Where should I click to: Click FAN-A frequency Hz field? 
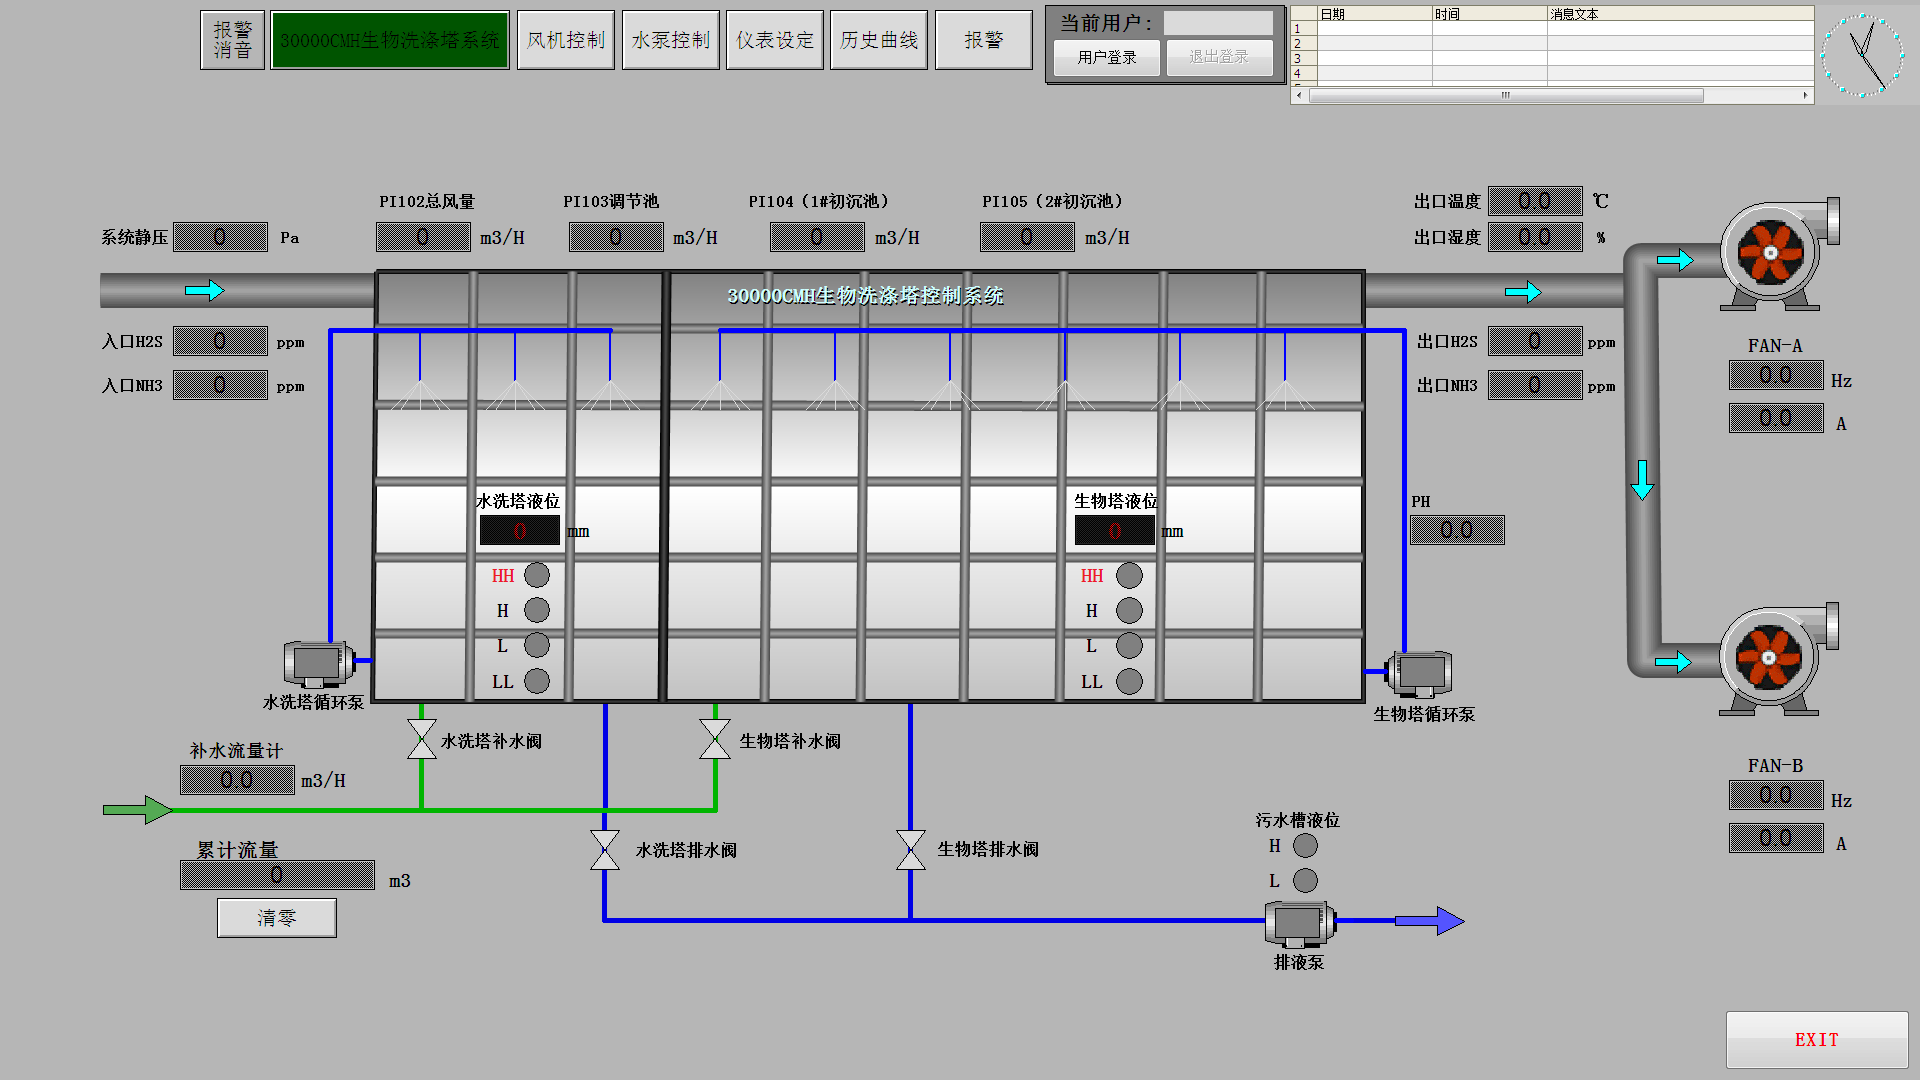click(x=1776, y=375)
